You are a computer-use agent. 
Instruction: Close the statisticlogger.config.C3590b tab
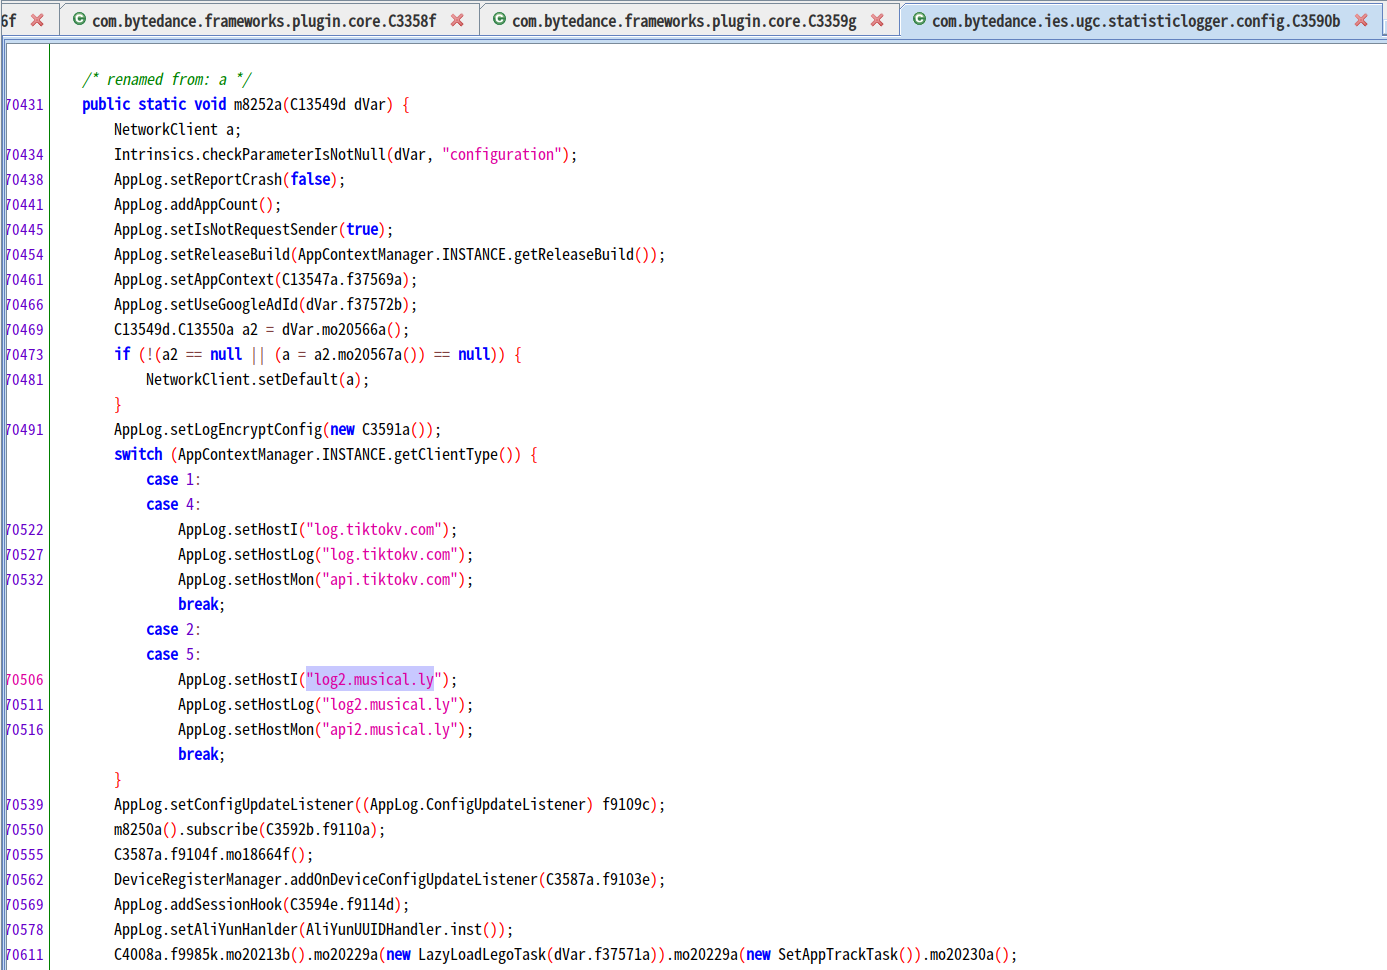[x=1361, y=20]
